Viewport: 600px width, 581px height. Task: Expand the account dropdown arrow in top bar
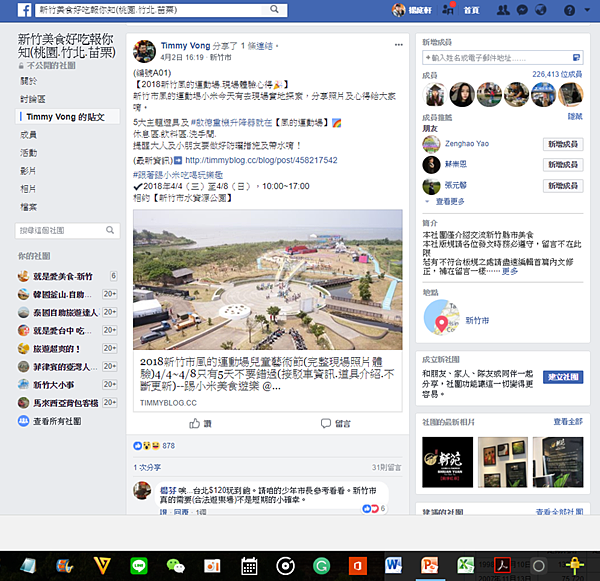pos(587,10)
